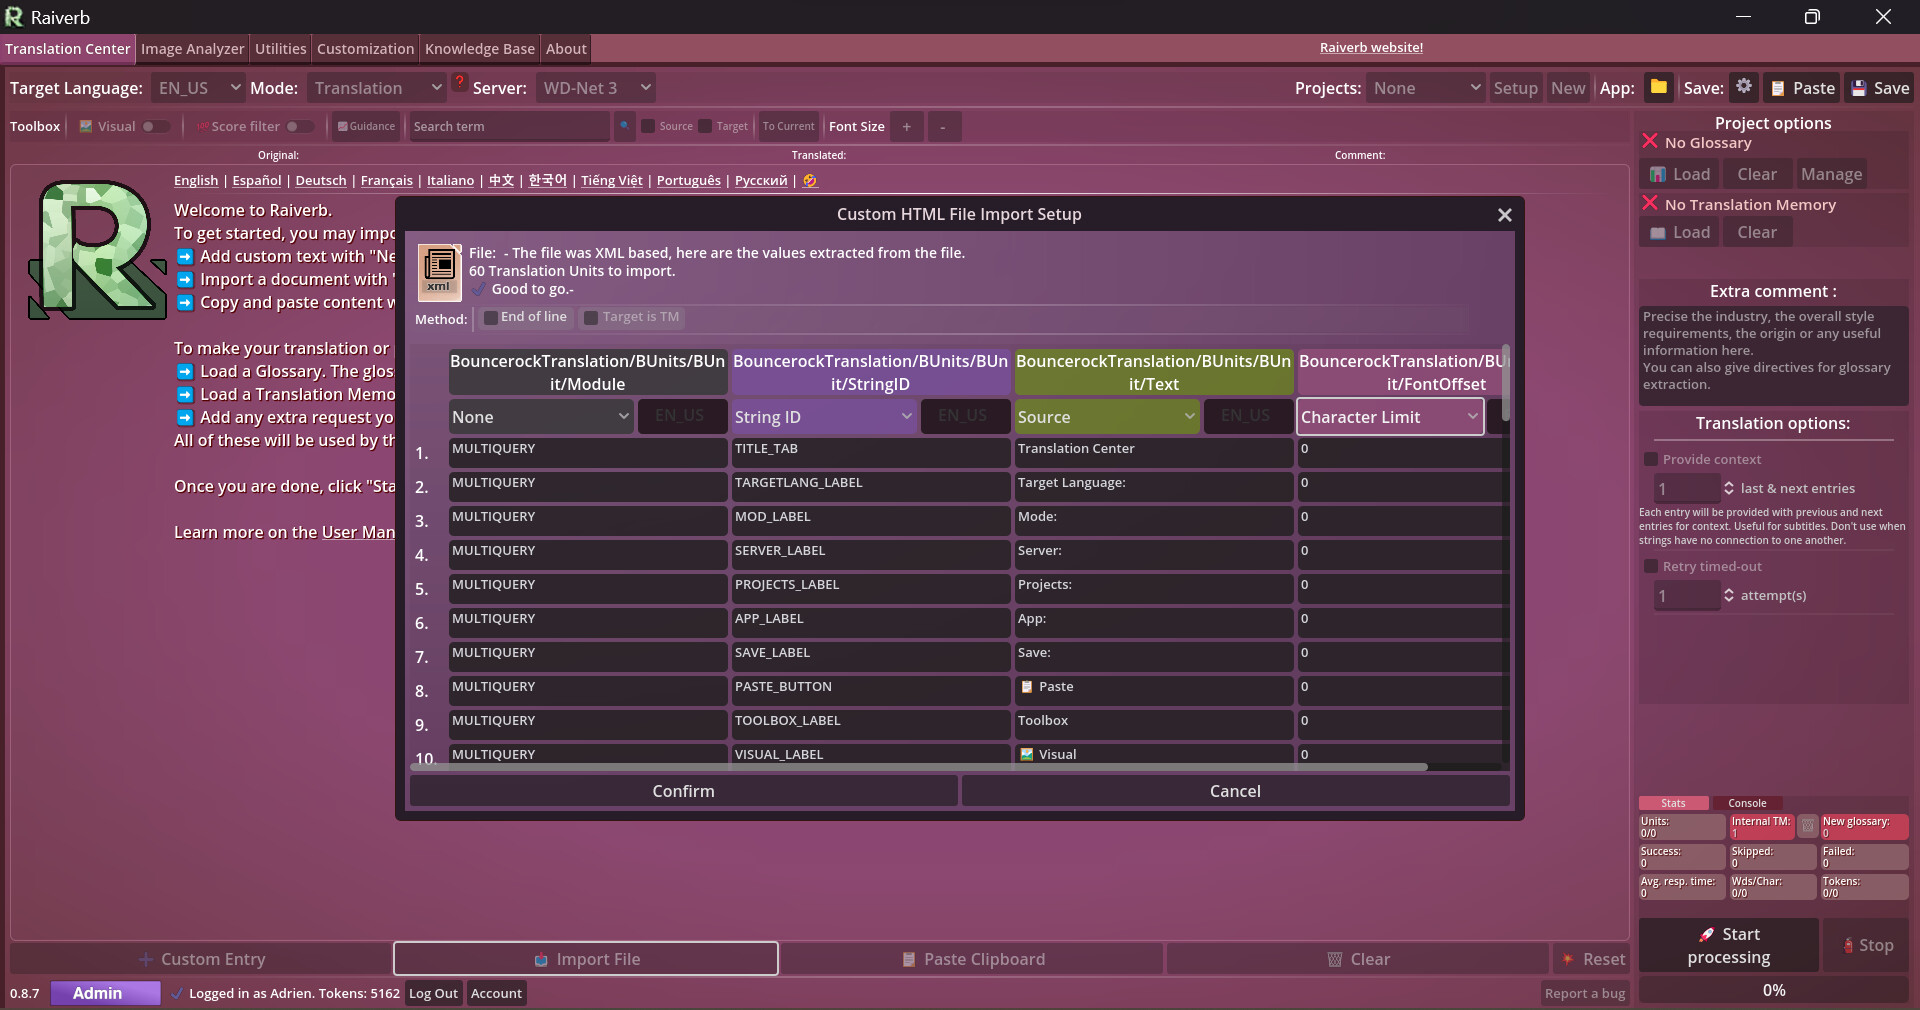
Task: Click the red question mark help icon
Action: (459, 83)
